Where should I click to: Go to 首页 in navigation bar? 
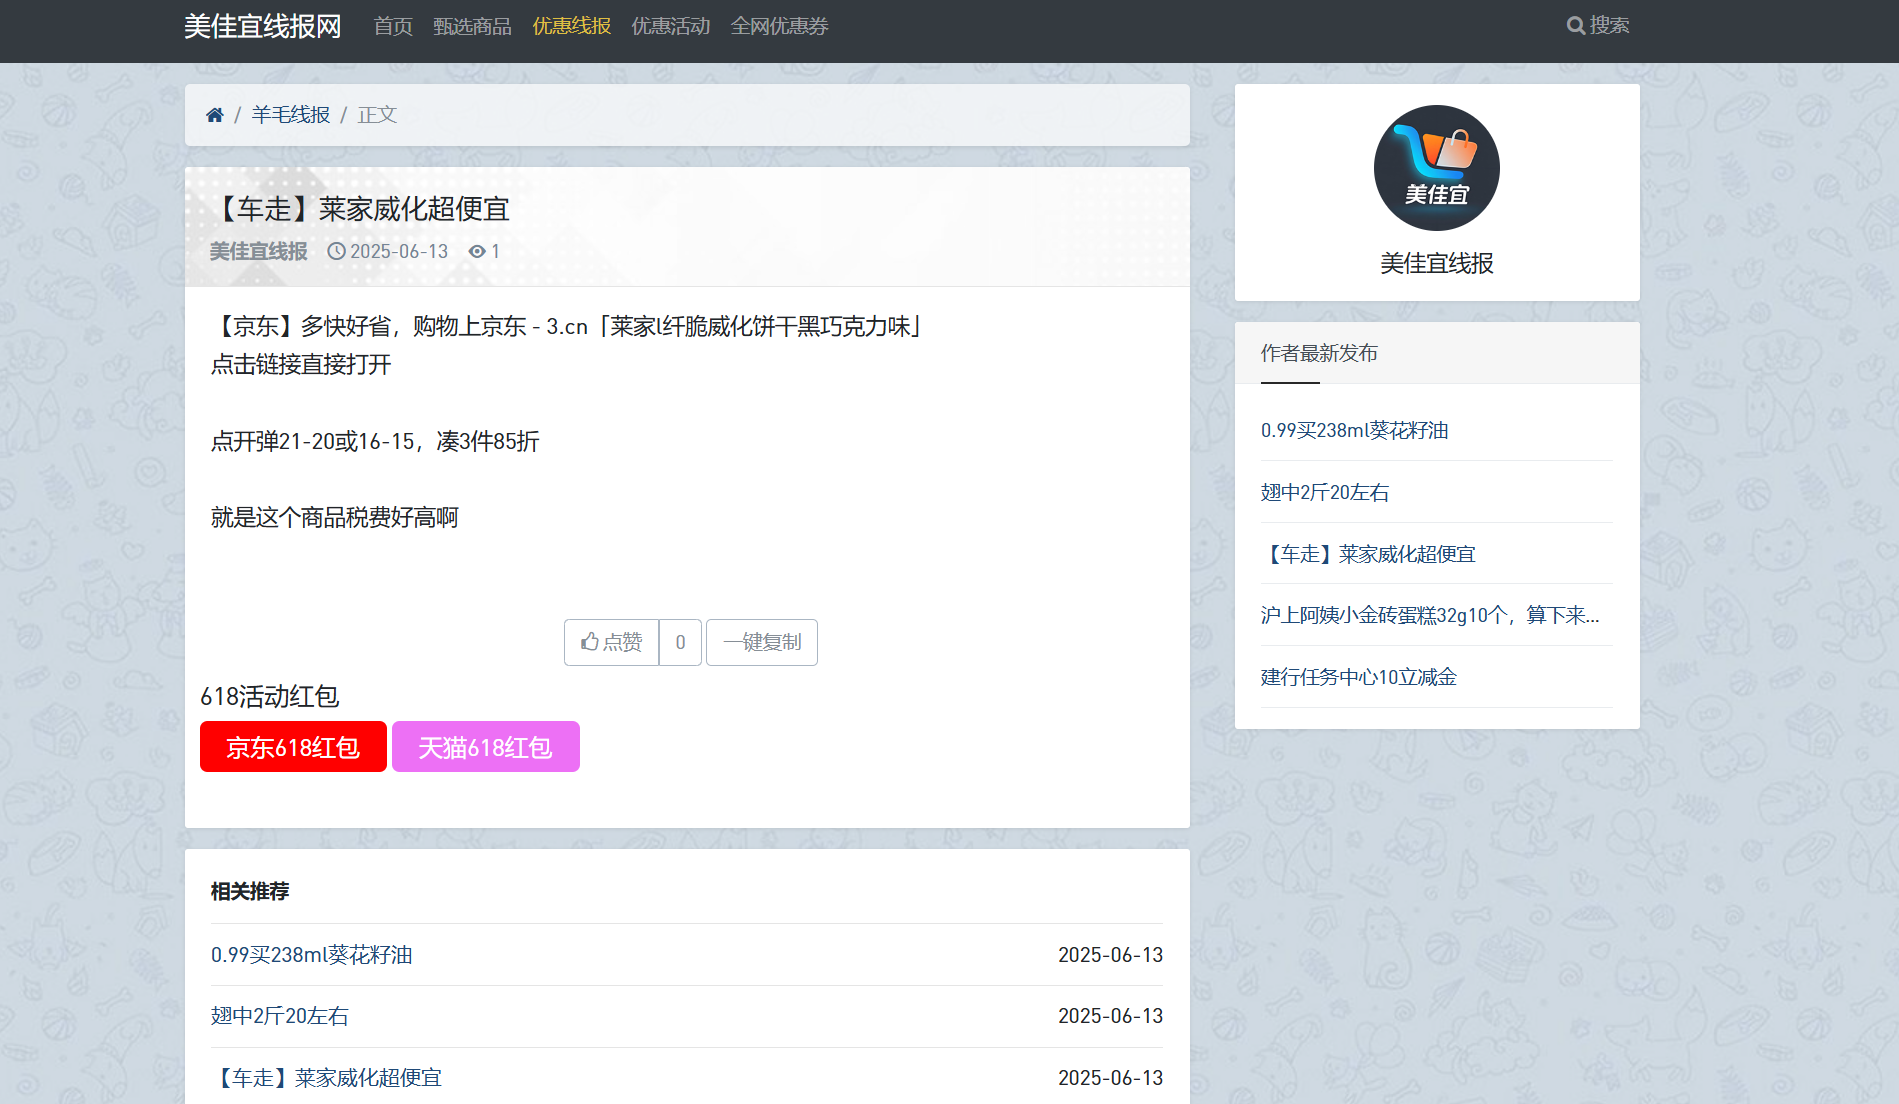(393, 26)
